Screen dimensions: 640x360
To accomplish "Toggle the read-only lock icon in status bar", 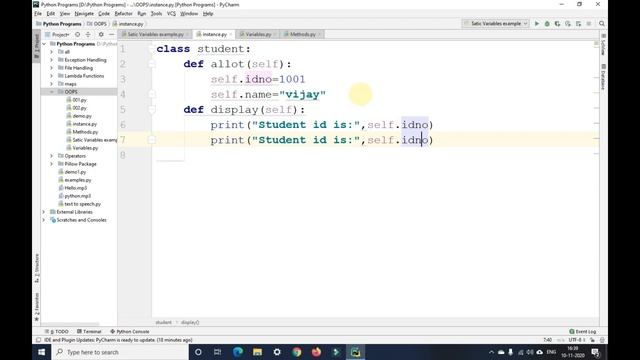I will [x=592, y=340].
